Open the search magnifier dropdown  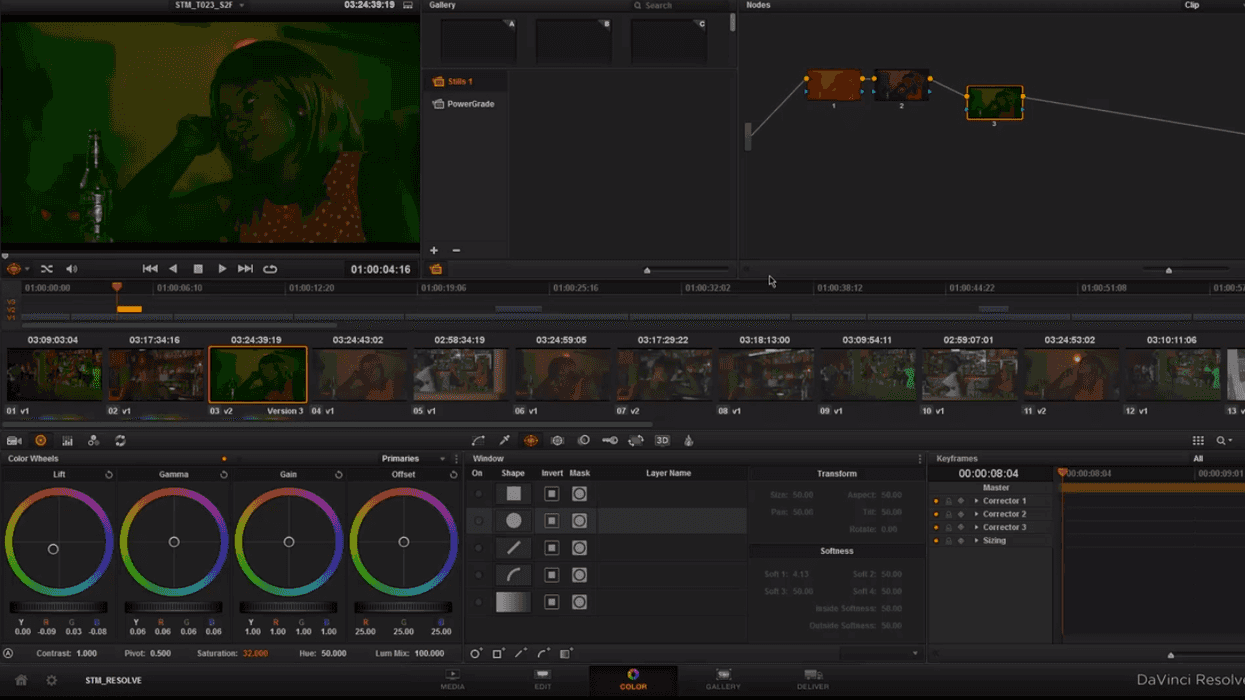tap(1224, 440)
